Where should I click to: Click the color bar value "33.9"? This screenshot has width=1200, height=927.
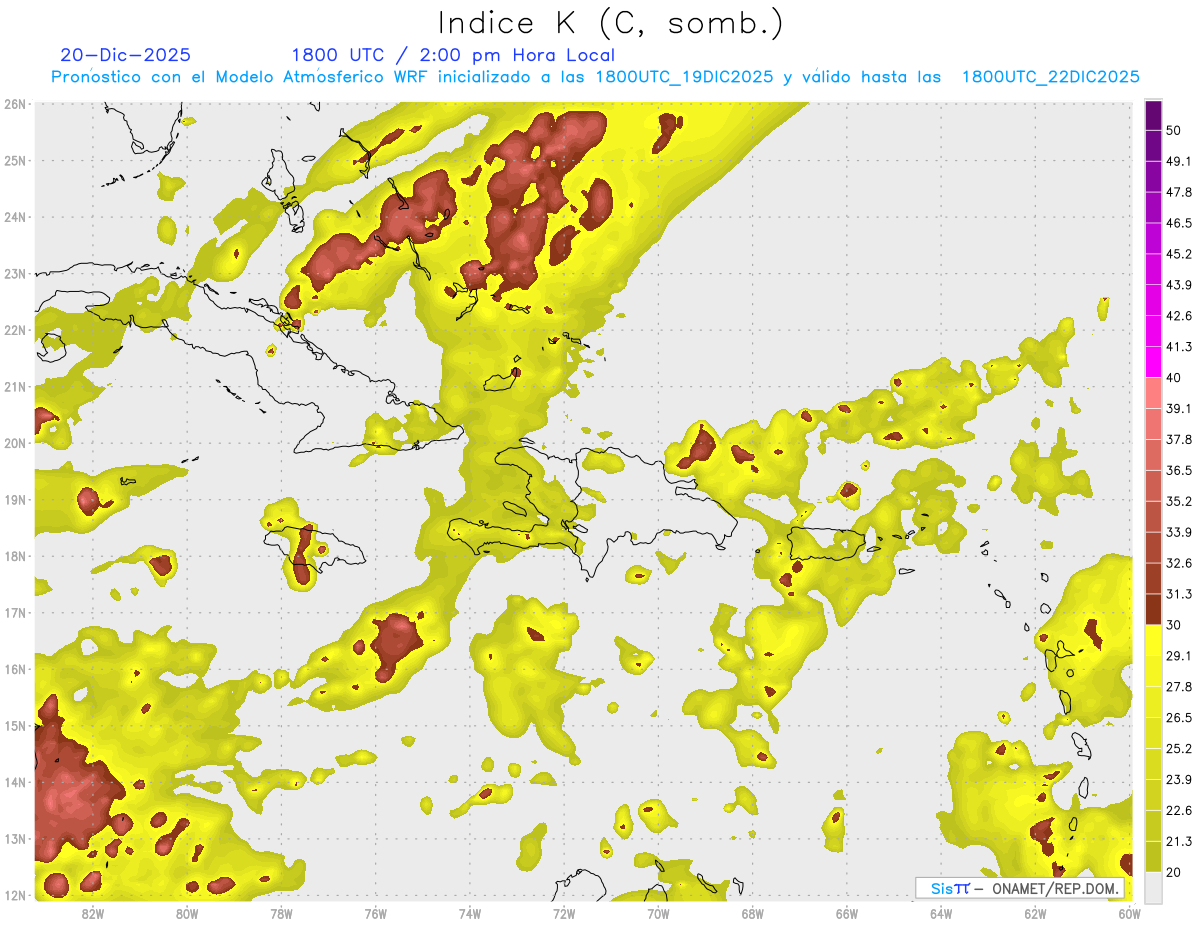1179,532
